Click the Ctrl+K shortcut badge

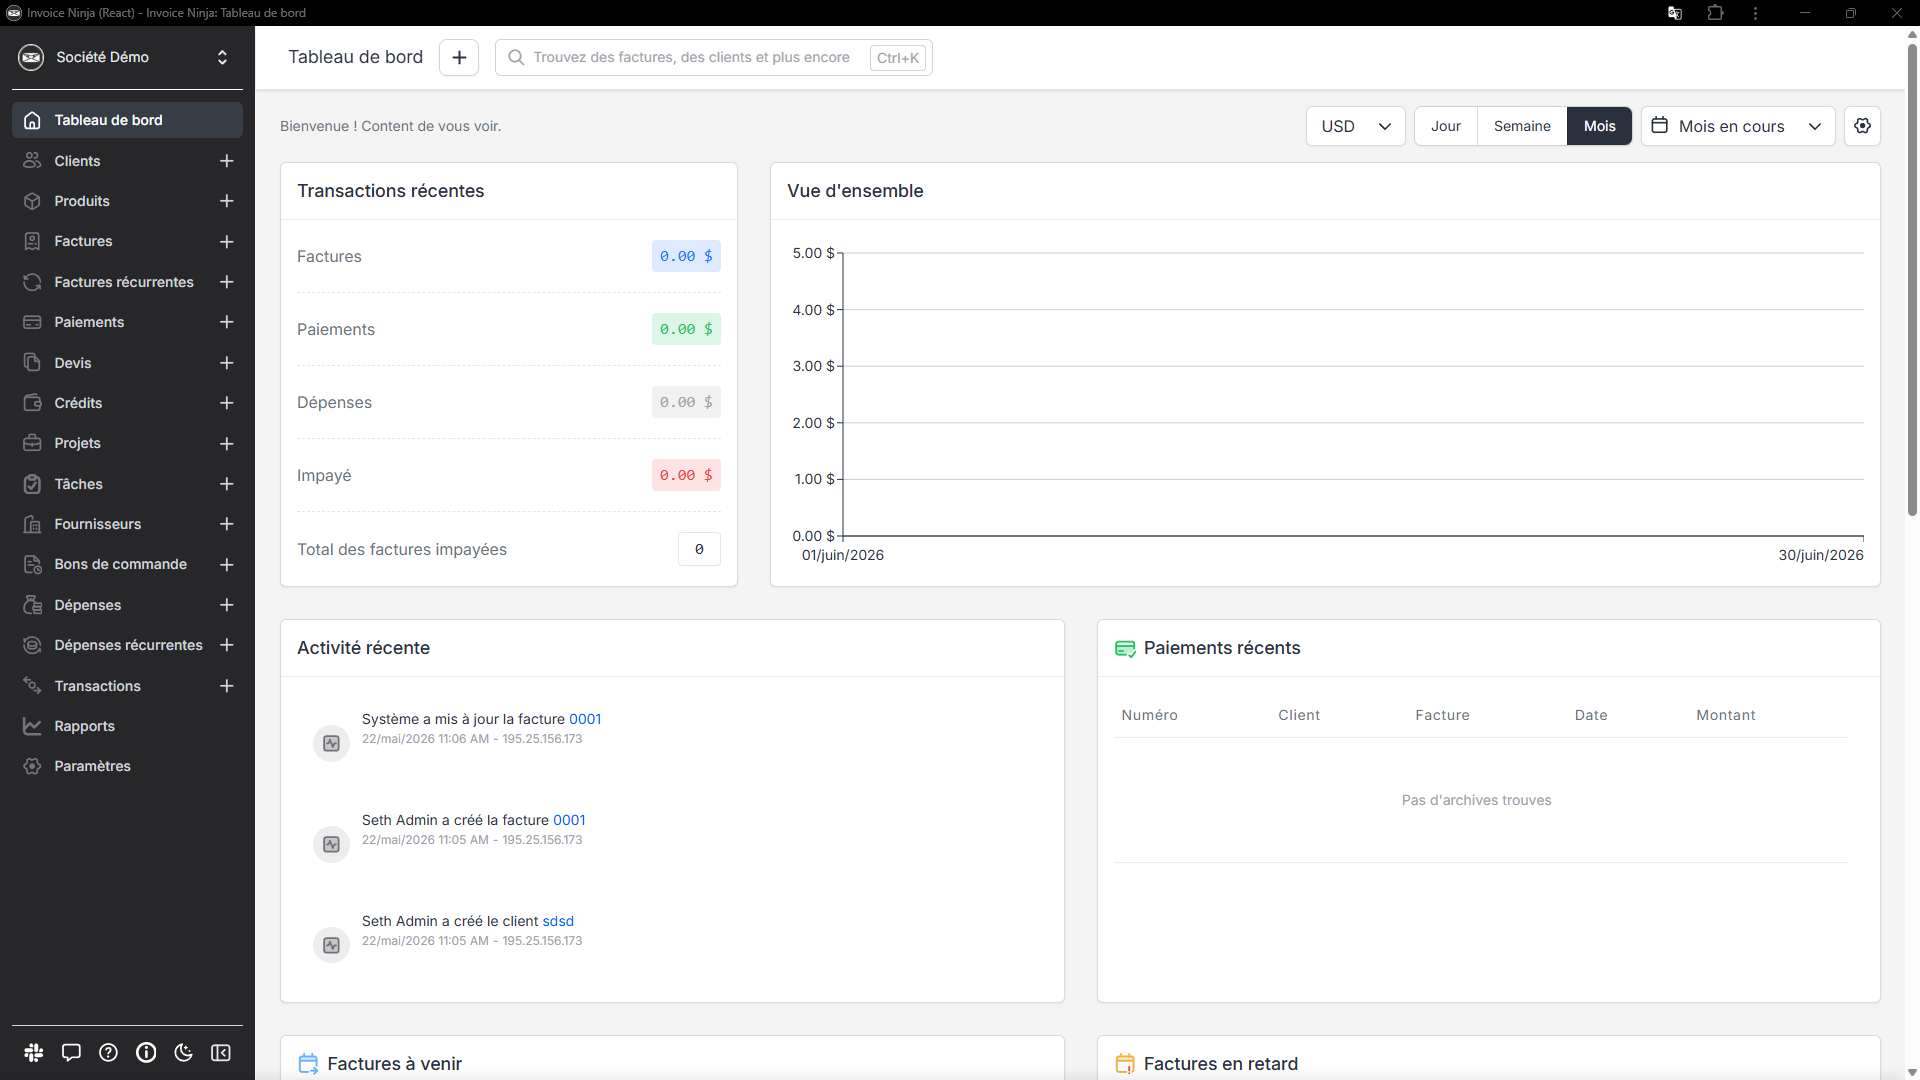click(897, 58)
